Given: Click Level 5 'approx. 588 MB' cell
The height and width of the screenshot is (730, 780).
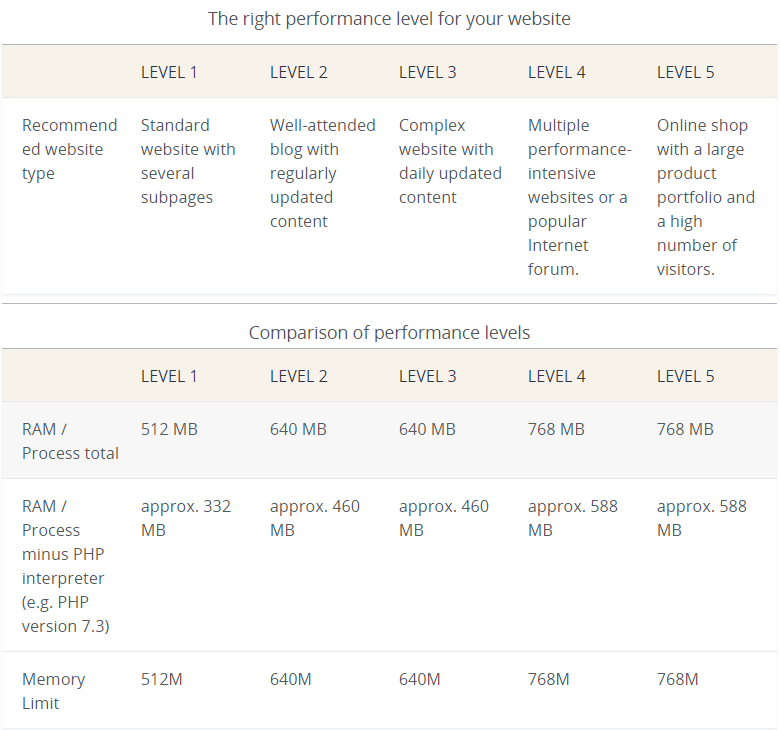Looking at the screenshot, I should tap(702, 518).
